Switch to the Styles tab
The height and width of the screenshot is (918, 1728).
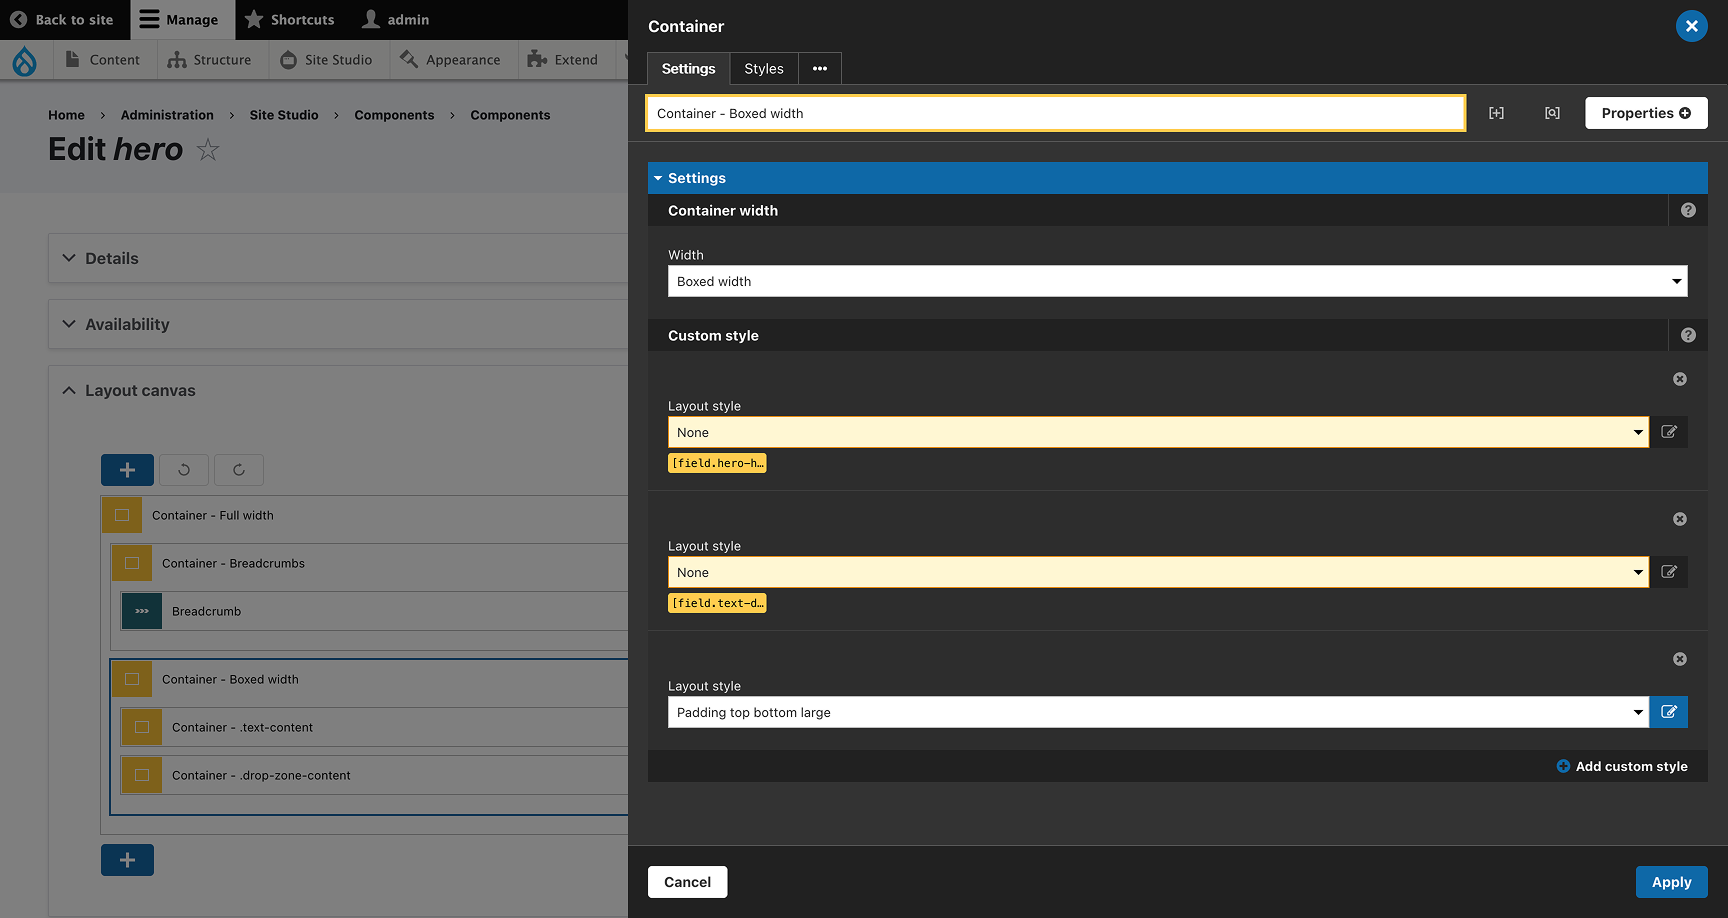click(764, 69)
